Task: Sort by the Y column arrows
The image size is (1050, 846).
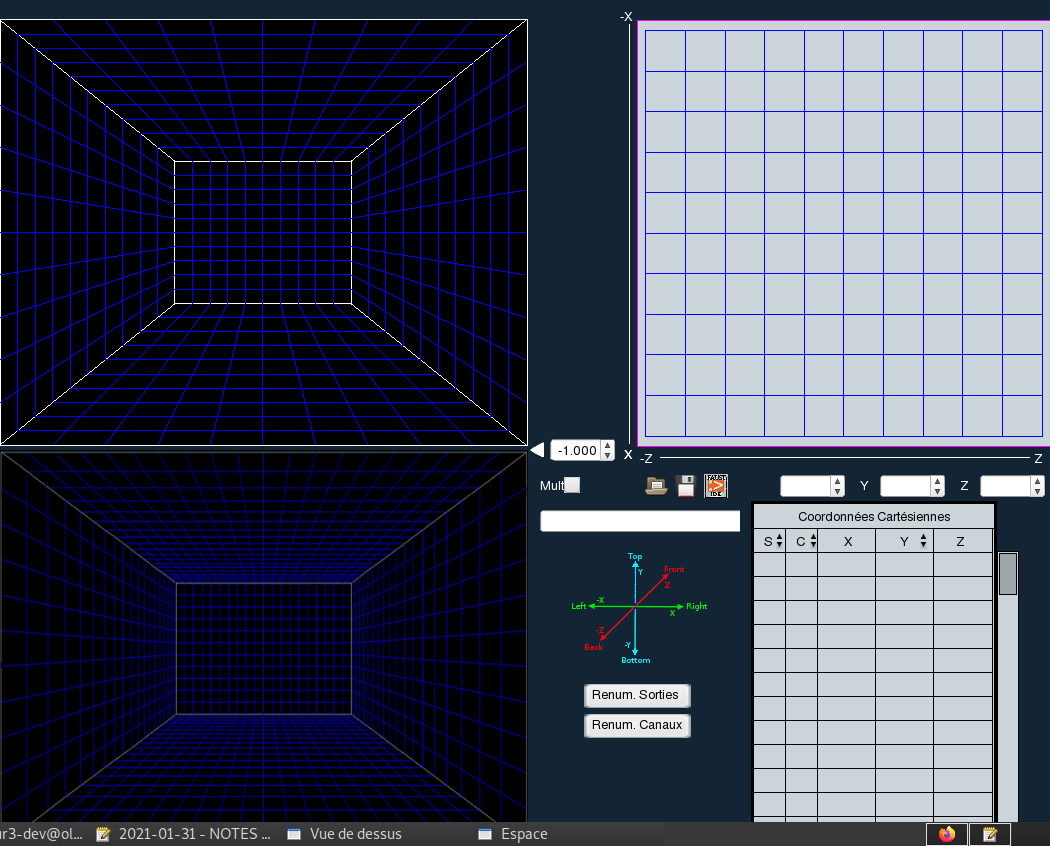Action: tap(923, 541)
